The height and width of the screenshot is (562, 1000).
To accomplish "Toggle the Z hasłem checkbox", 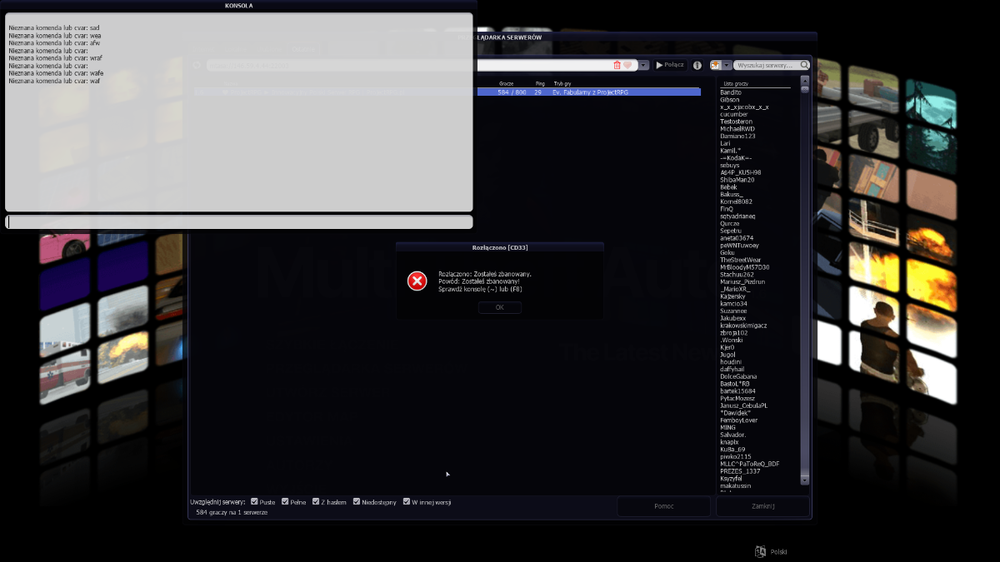I will [316, 501].
